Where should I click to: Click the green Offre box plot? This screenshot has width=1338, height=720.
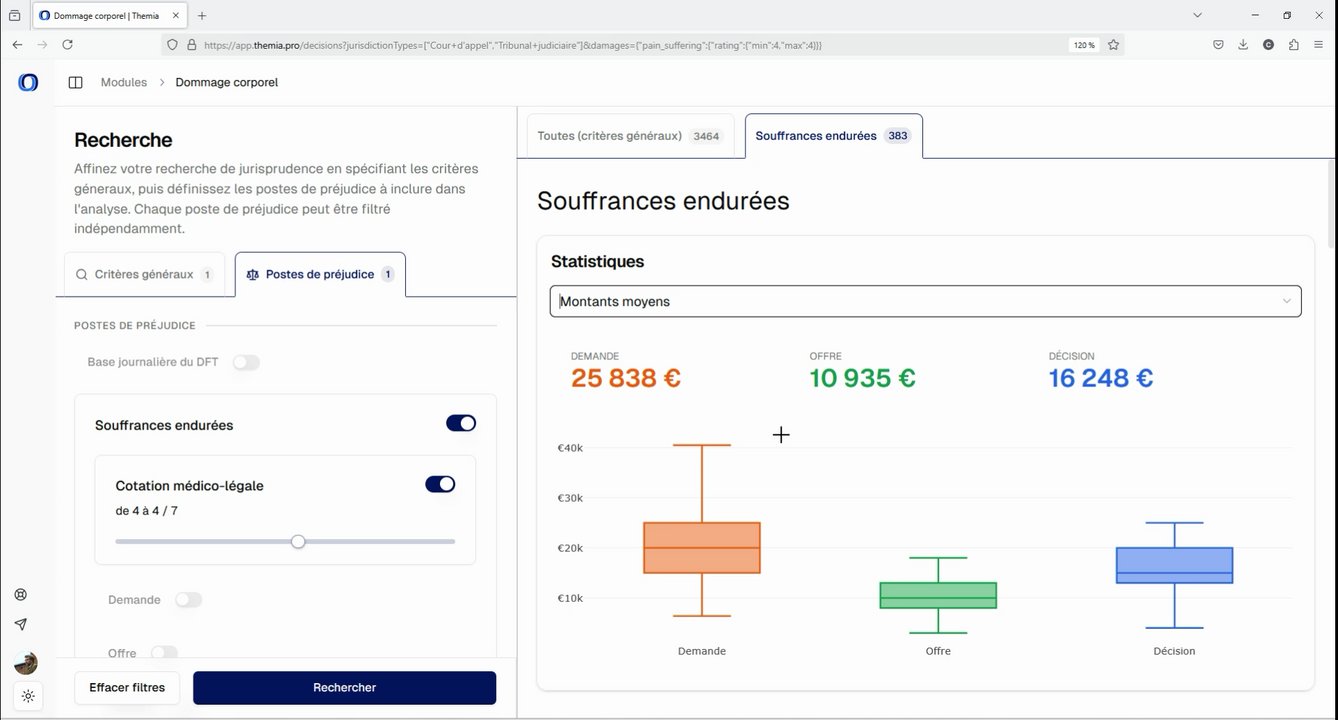tap(938, 595)
